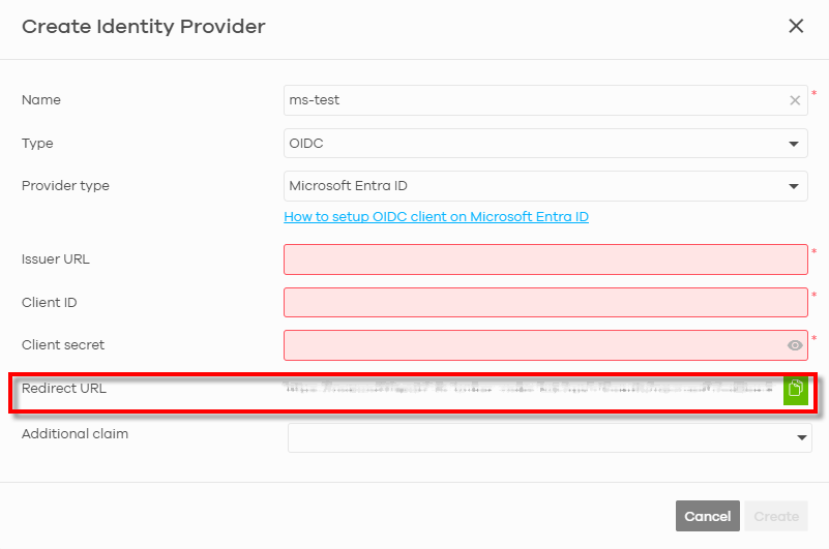Open How to setup OIDC client link
The width and height of the screenshot is (829, 549).
[x=436, y=217]
